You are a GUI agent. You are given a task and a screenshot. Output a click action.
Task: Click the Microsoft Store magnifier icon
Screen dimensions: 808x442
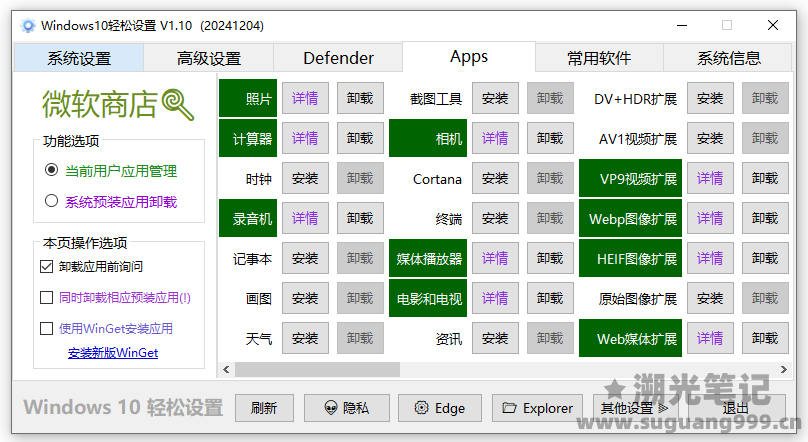click(178, 105)
